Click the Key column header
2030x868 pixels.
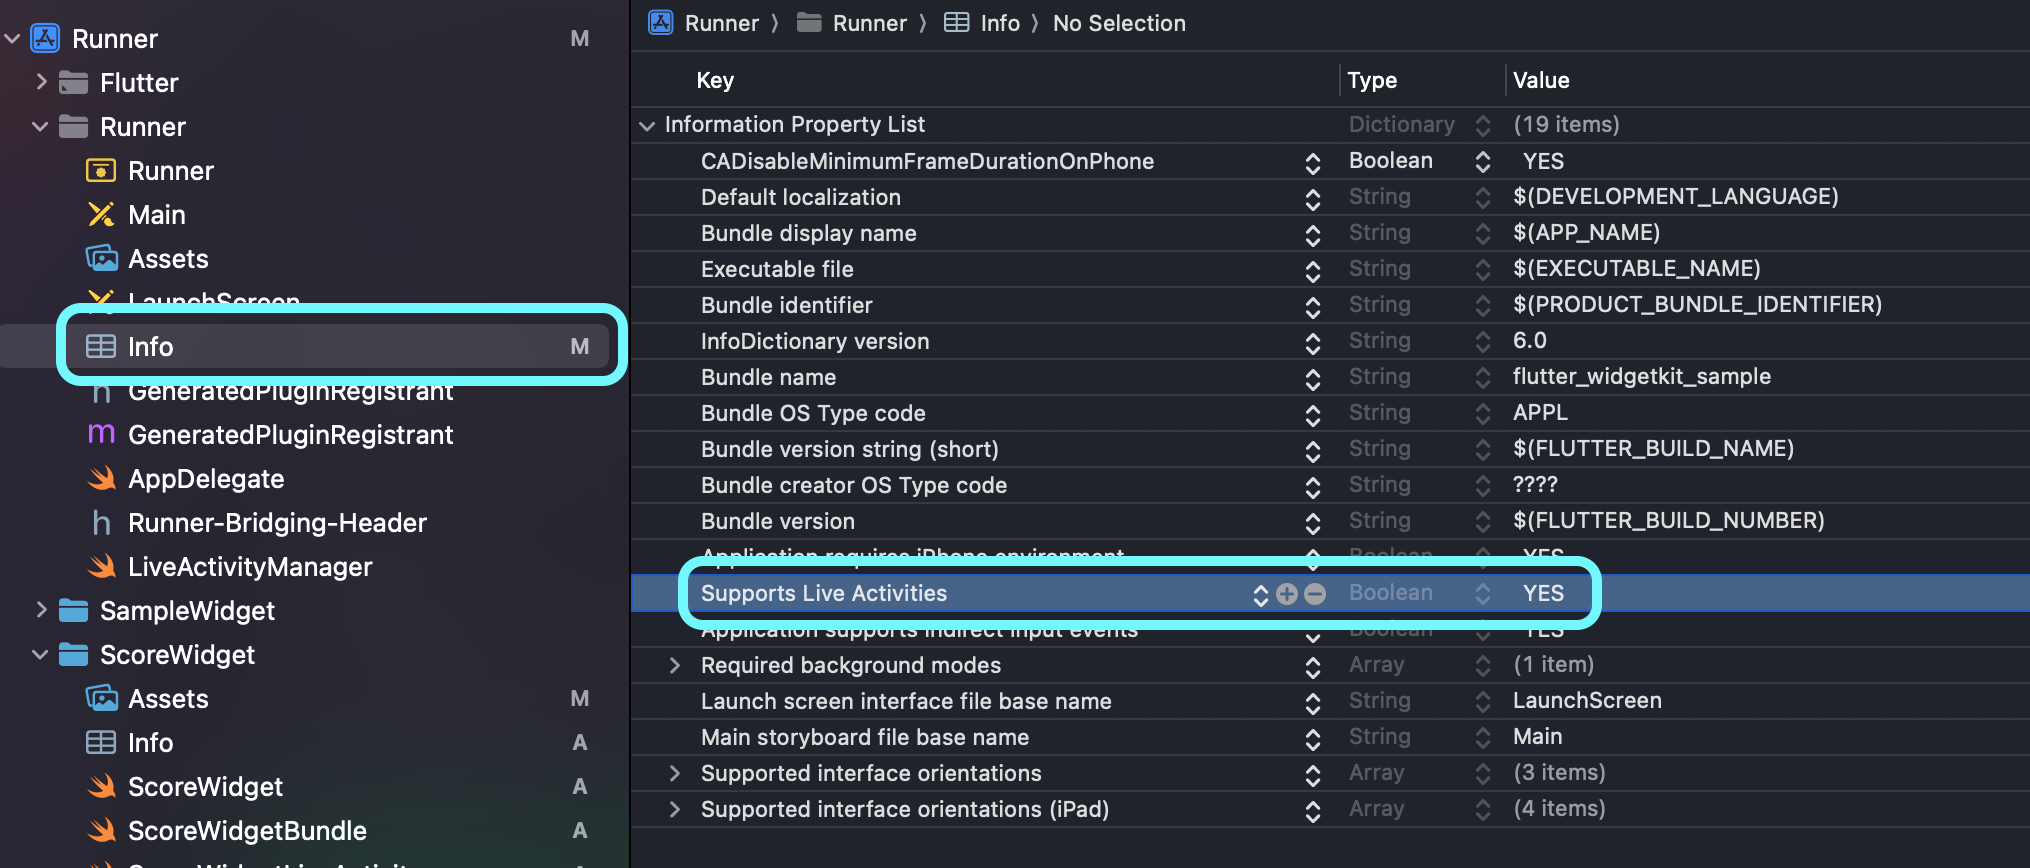[715, 80]
